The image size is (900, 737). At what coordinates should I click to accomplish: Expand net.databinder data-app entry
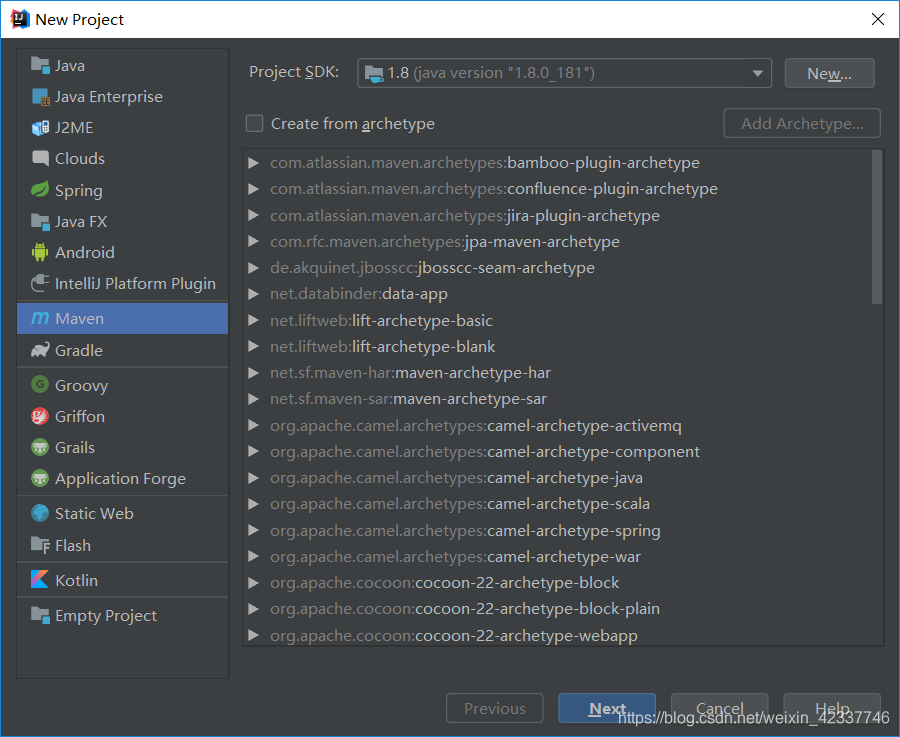[x=253, y=294]
